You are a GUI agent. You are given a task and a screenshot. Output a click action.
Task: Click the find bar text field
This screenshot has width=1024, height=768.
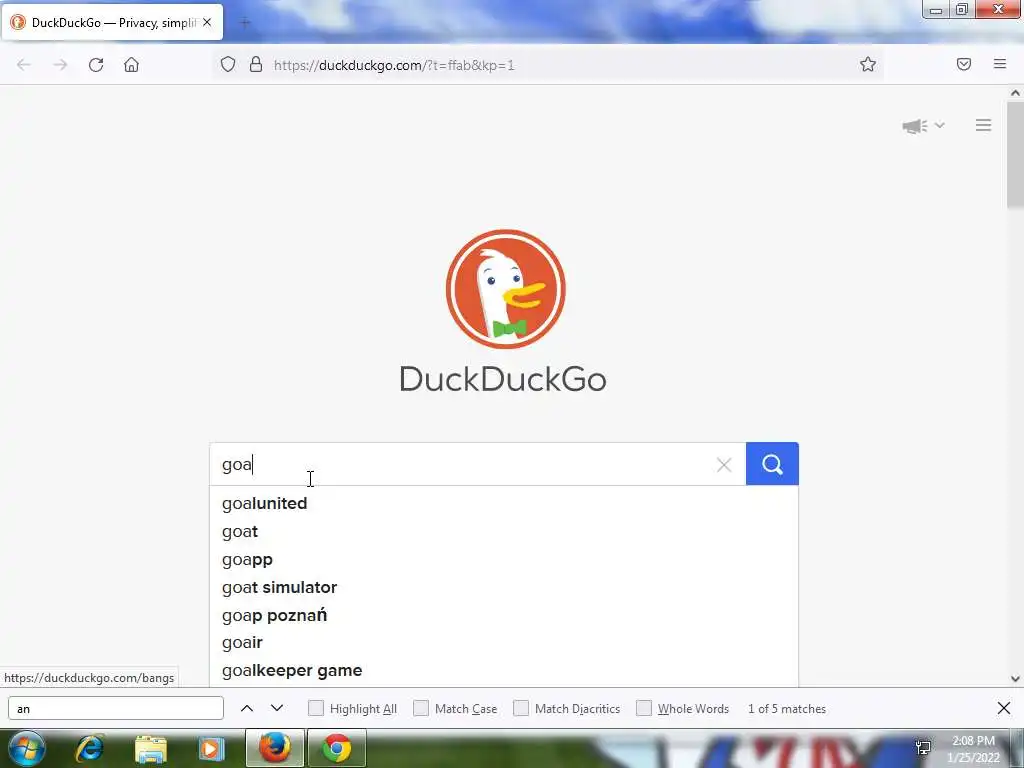tap(116, 709)
